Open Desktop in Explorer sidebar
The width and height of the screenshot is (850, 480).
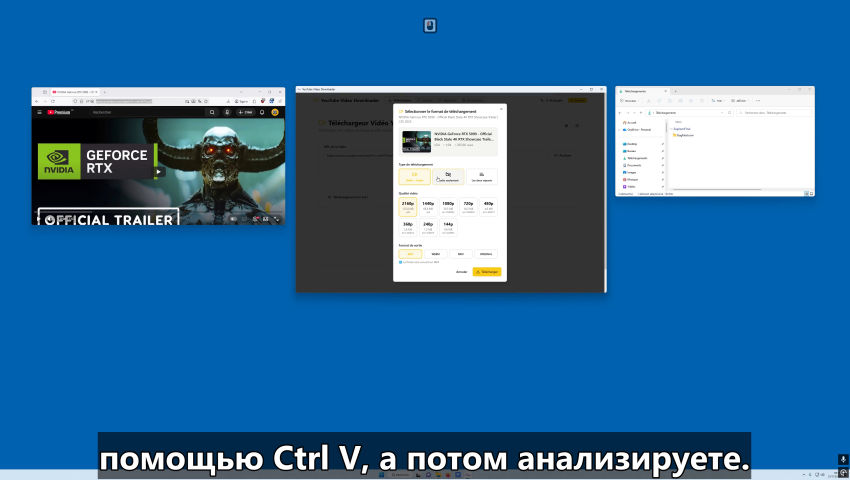click(630, 144)
